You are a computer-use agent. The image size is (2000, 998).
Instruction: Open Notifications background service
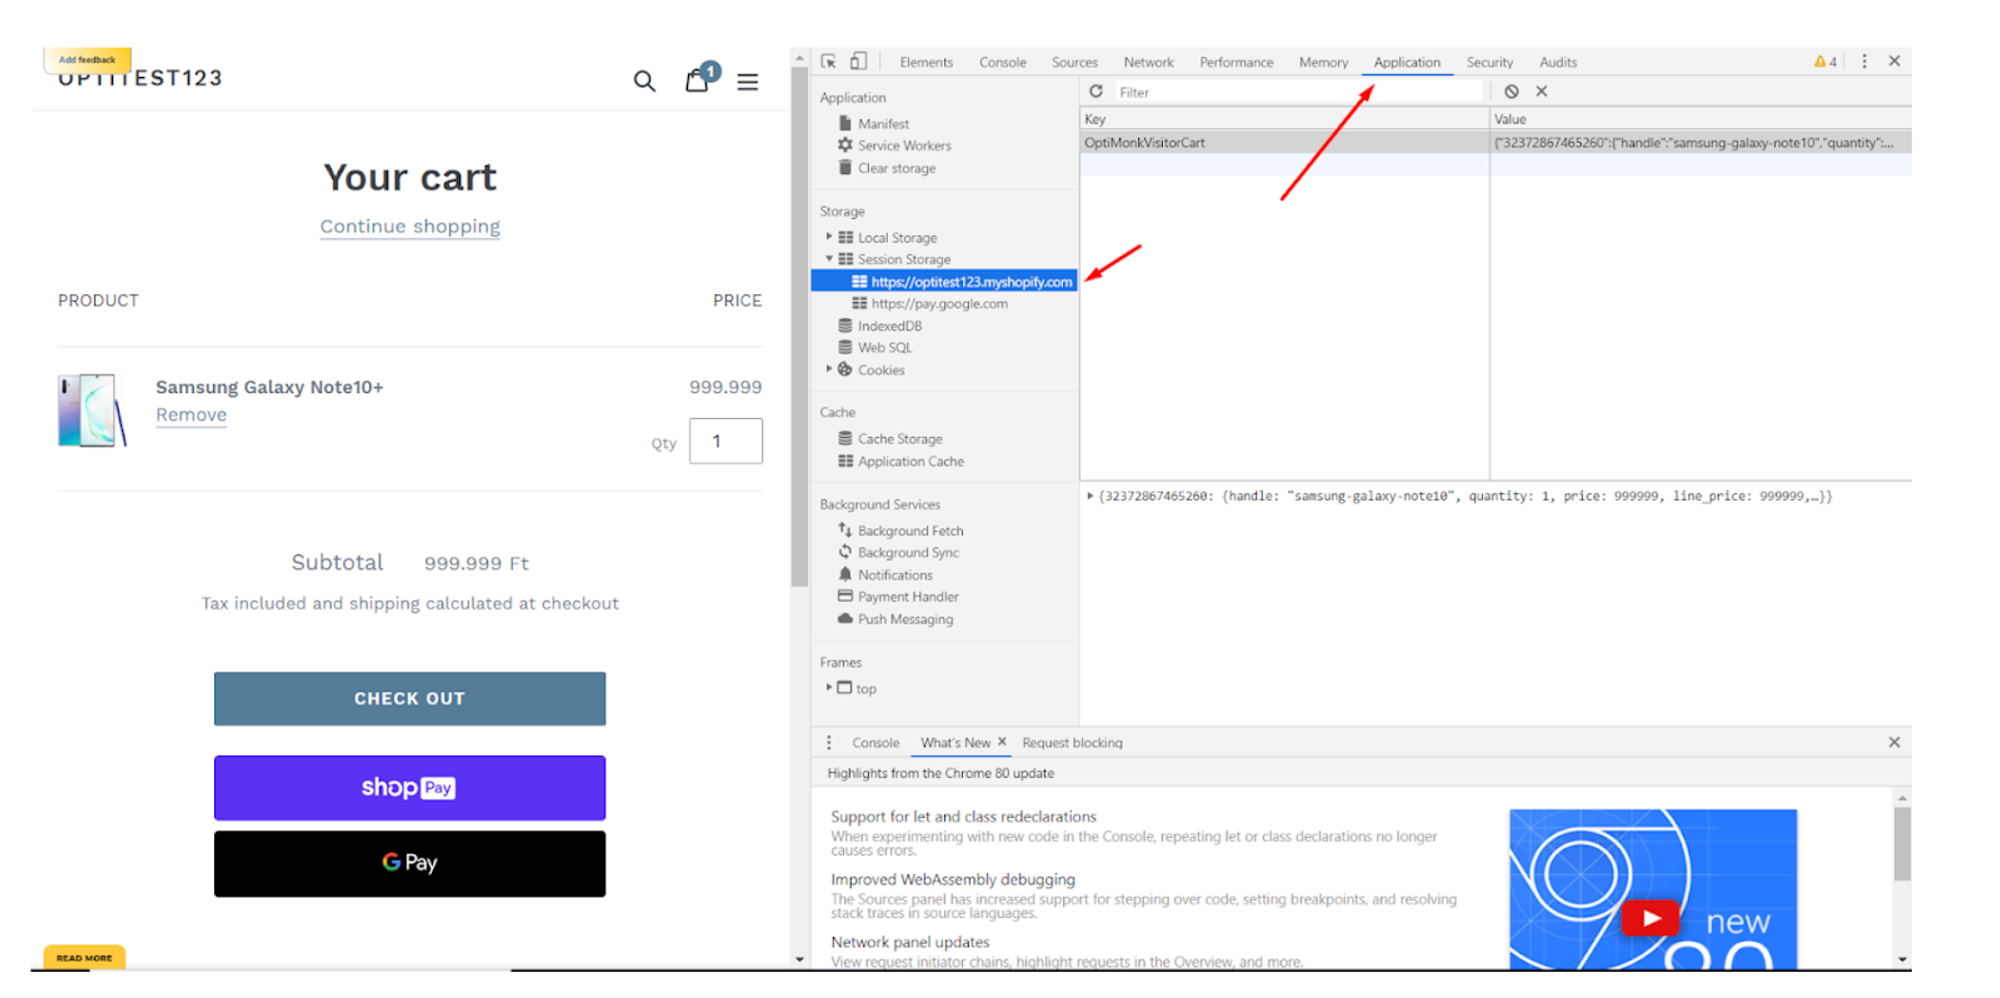pyautogui.click(x=894, y=575)
